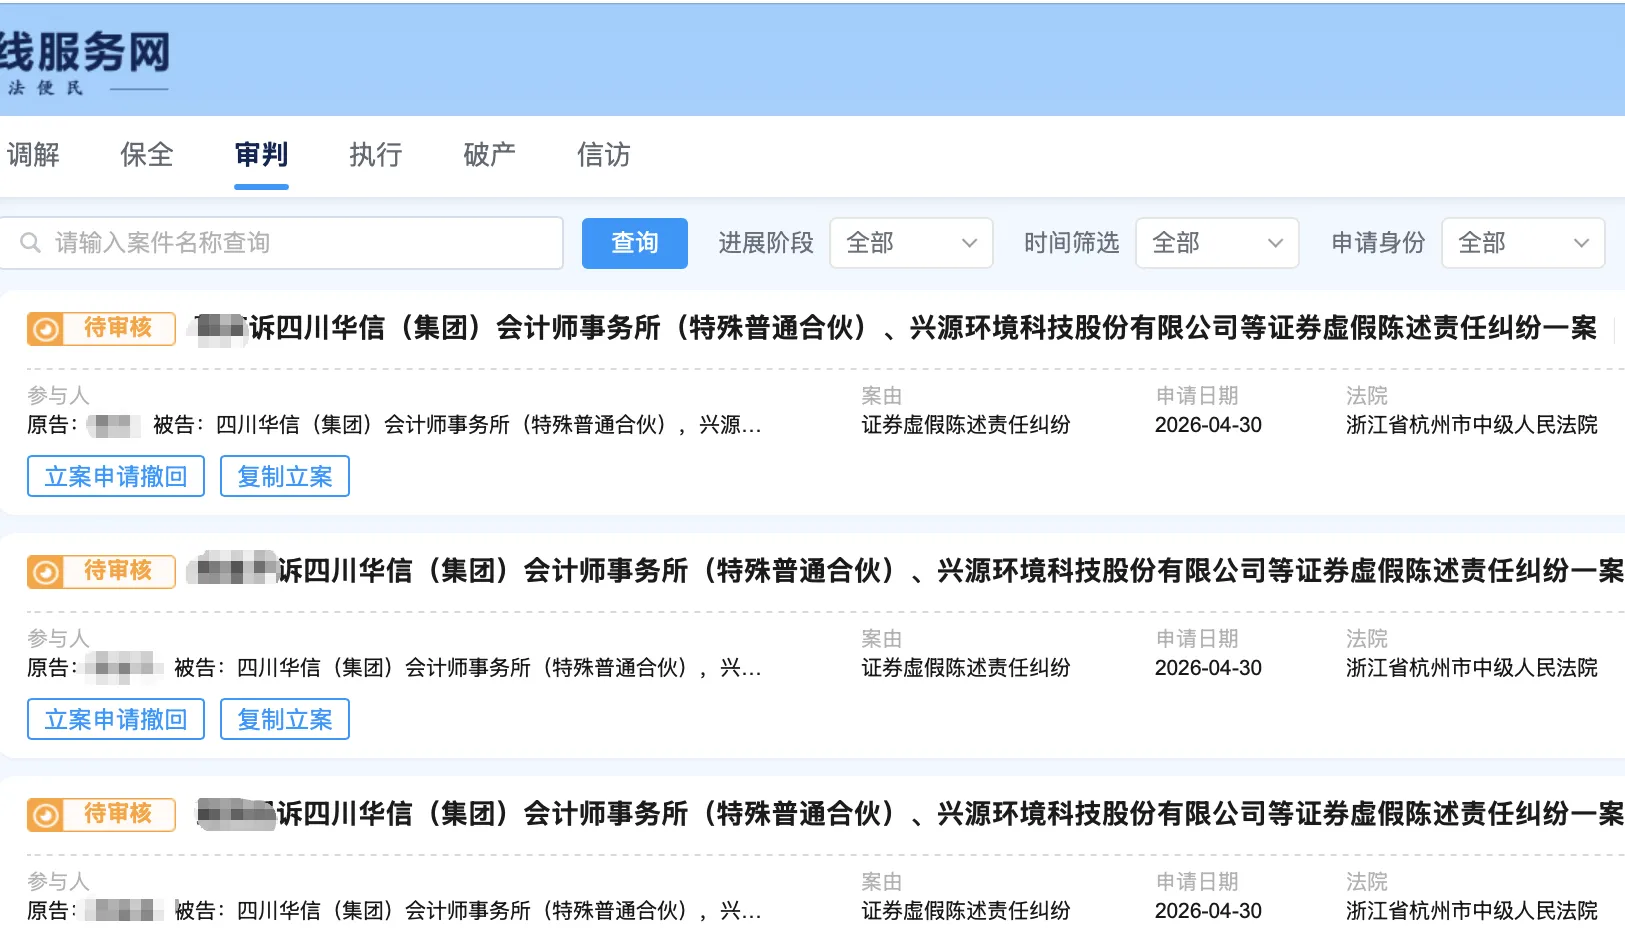Click the 请输入案件名称查询 search field

[281, 243]
